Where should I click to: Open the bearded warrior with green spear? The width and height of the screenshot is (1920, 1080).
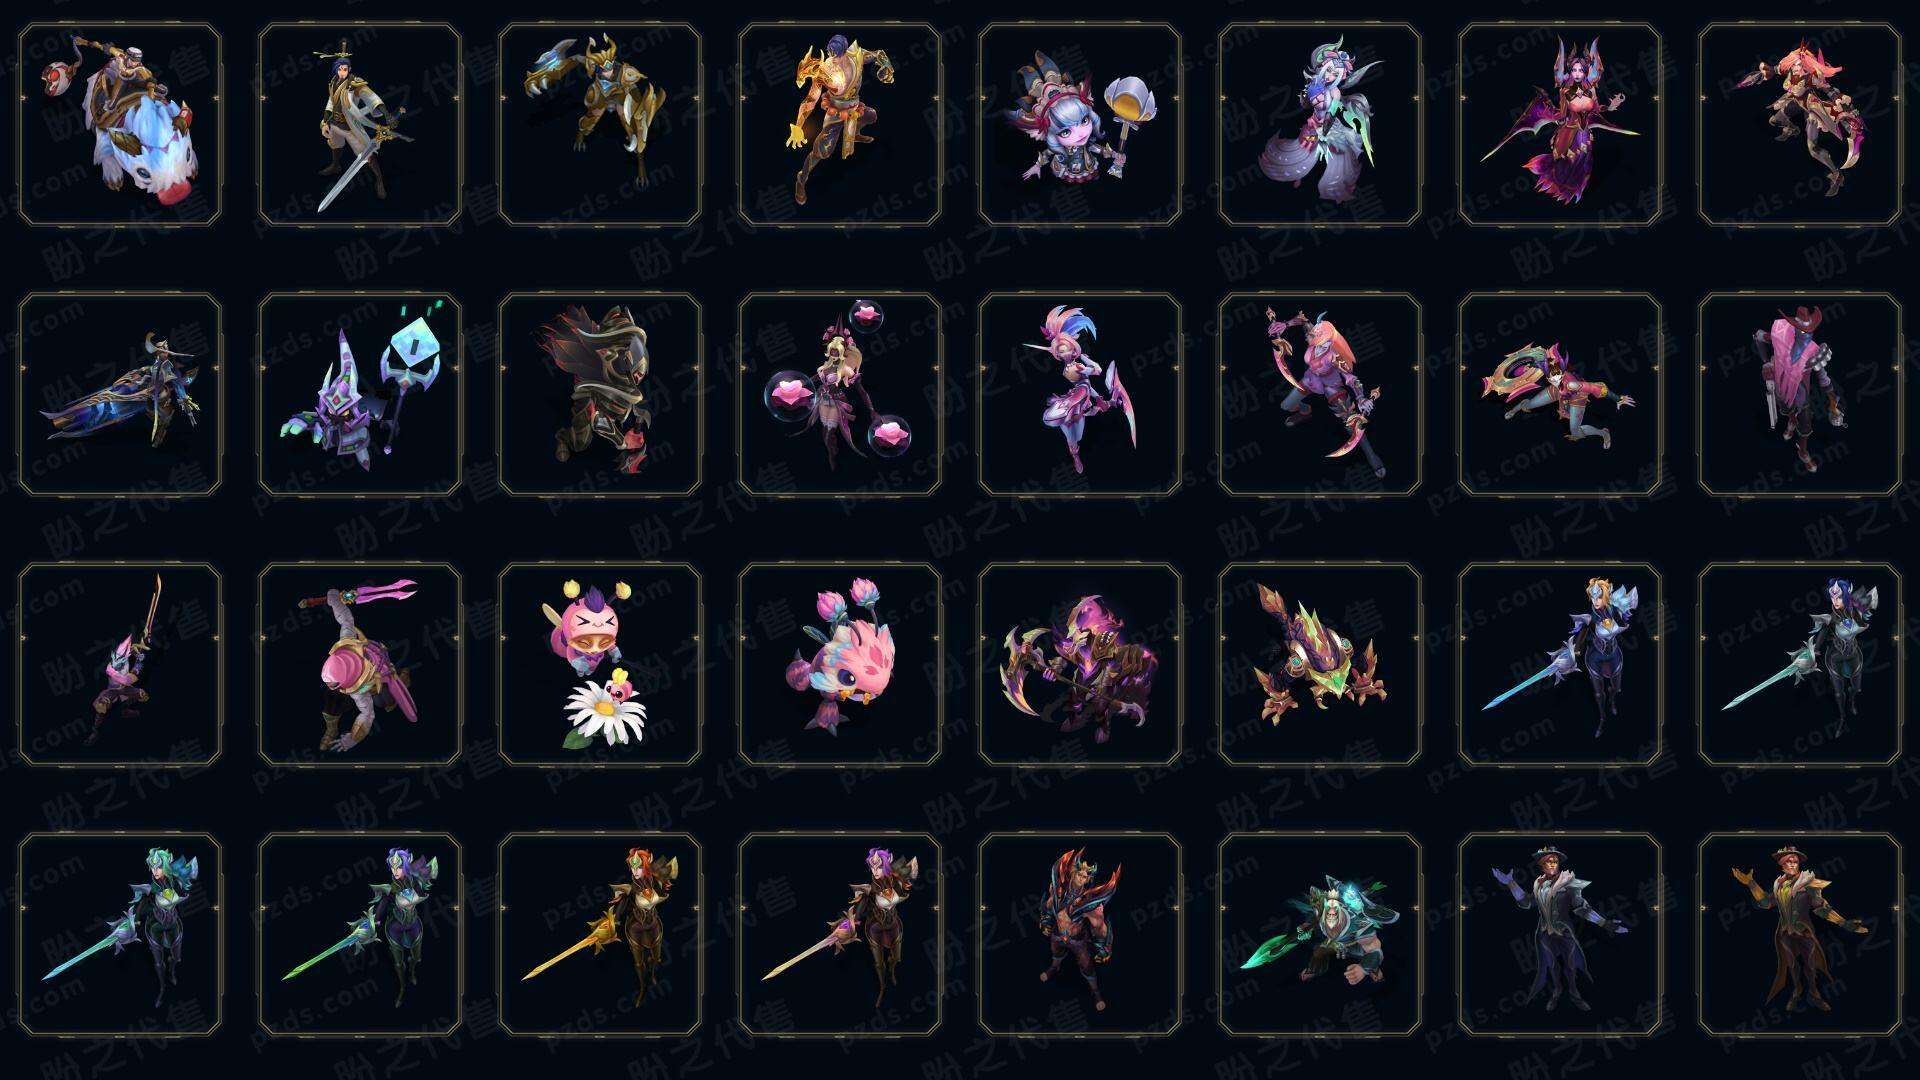click(x=1320, y=934)
